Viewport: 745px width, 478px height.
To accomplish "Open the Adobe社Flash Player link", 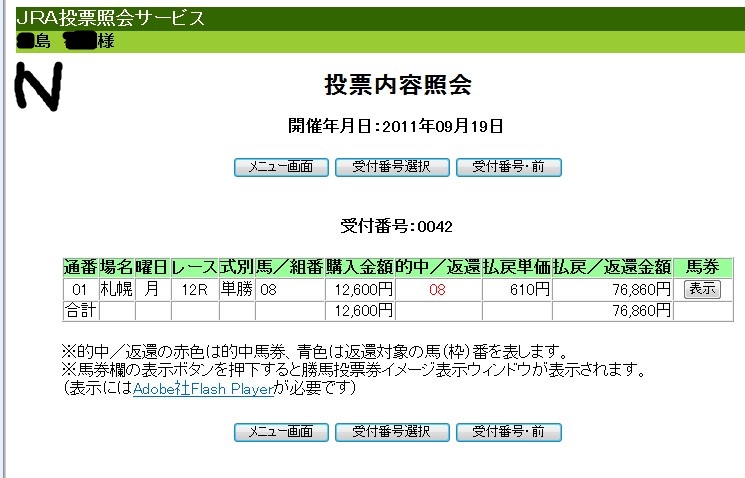I will point(203,389).
